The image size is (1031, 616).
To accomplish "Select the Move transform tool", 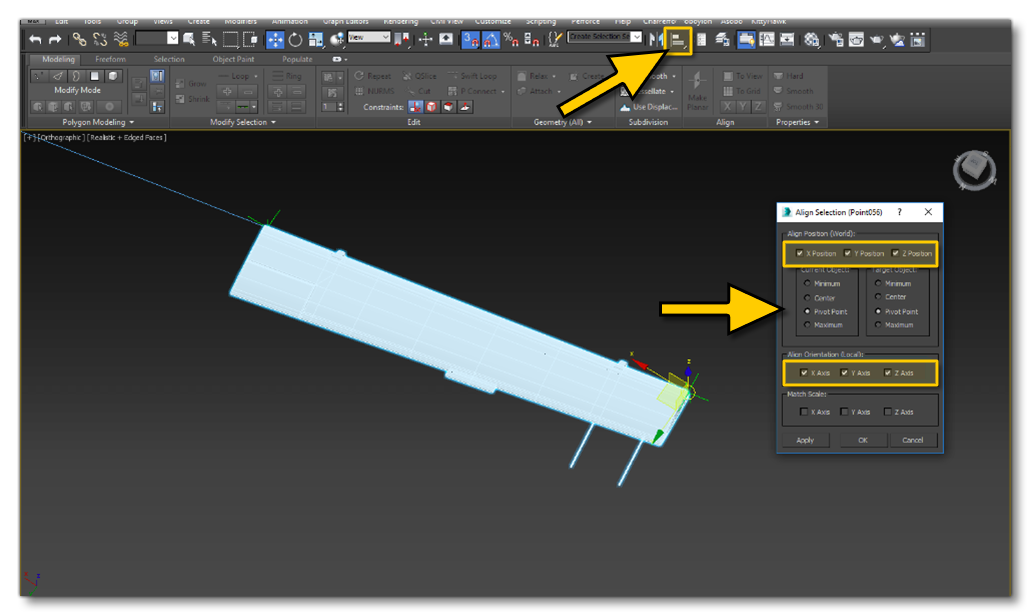I will [x=274, y=40].
